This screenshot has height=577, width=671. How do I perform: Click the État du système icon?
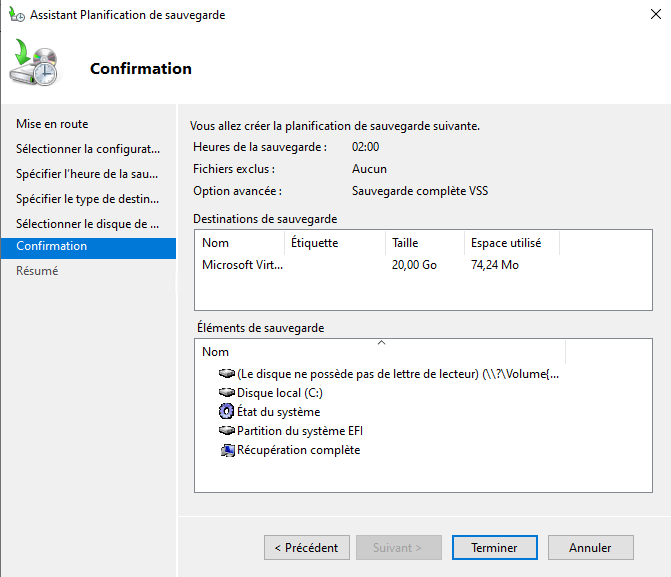tap(225, 412)
